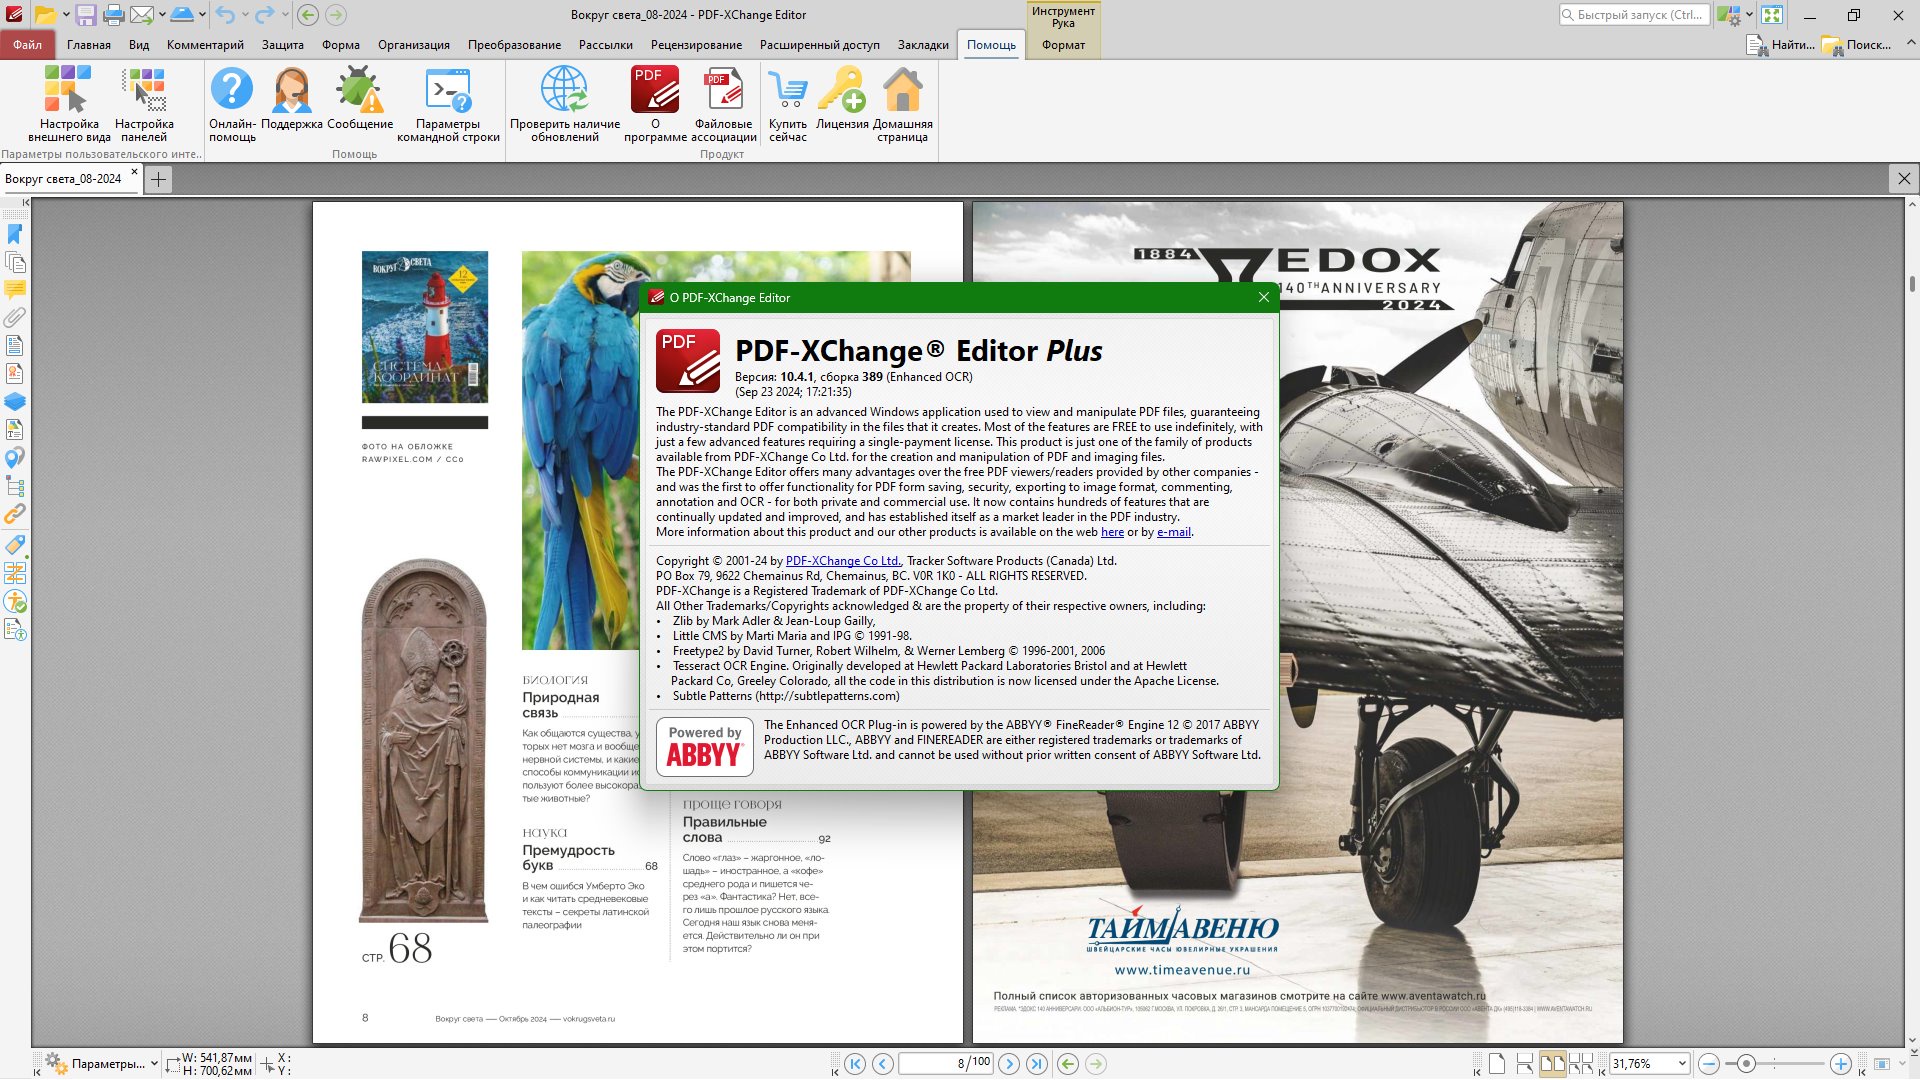Open the Формат tool tab

click(x=1063, y=45)
